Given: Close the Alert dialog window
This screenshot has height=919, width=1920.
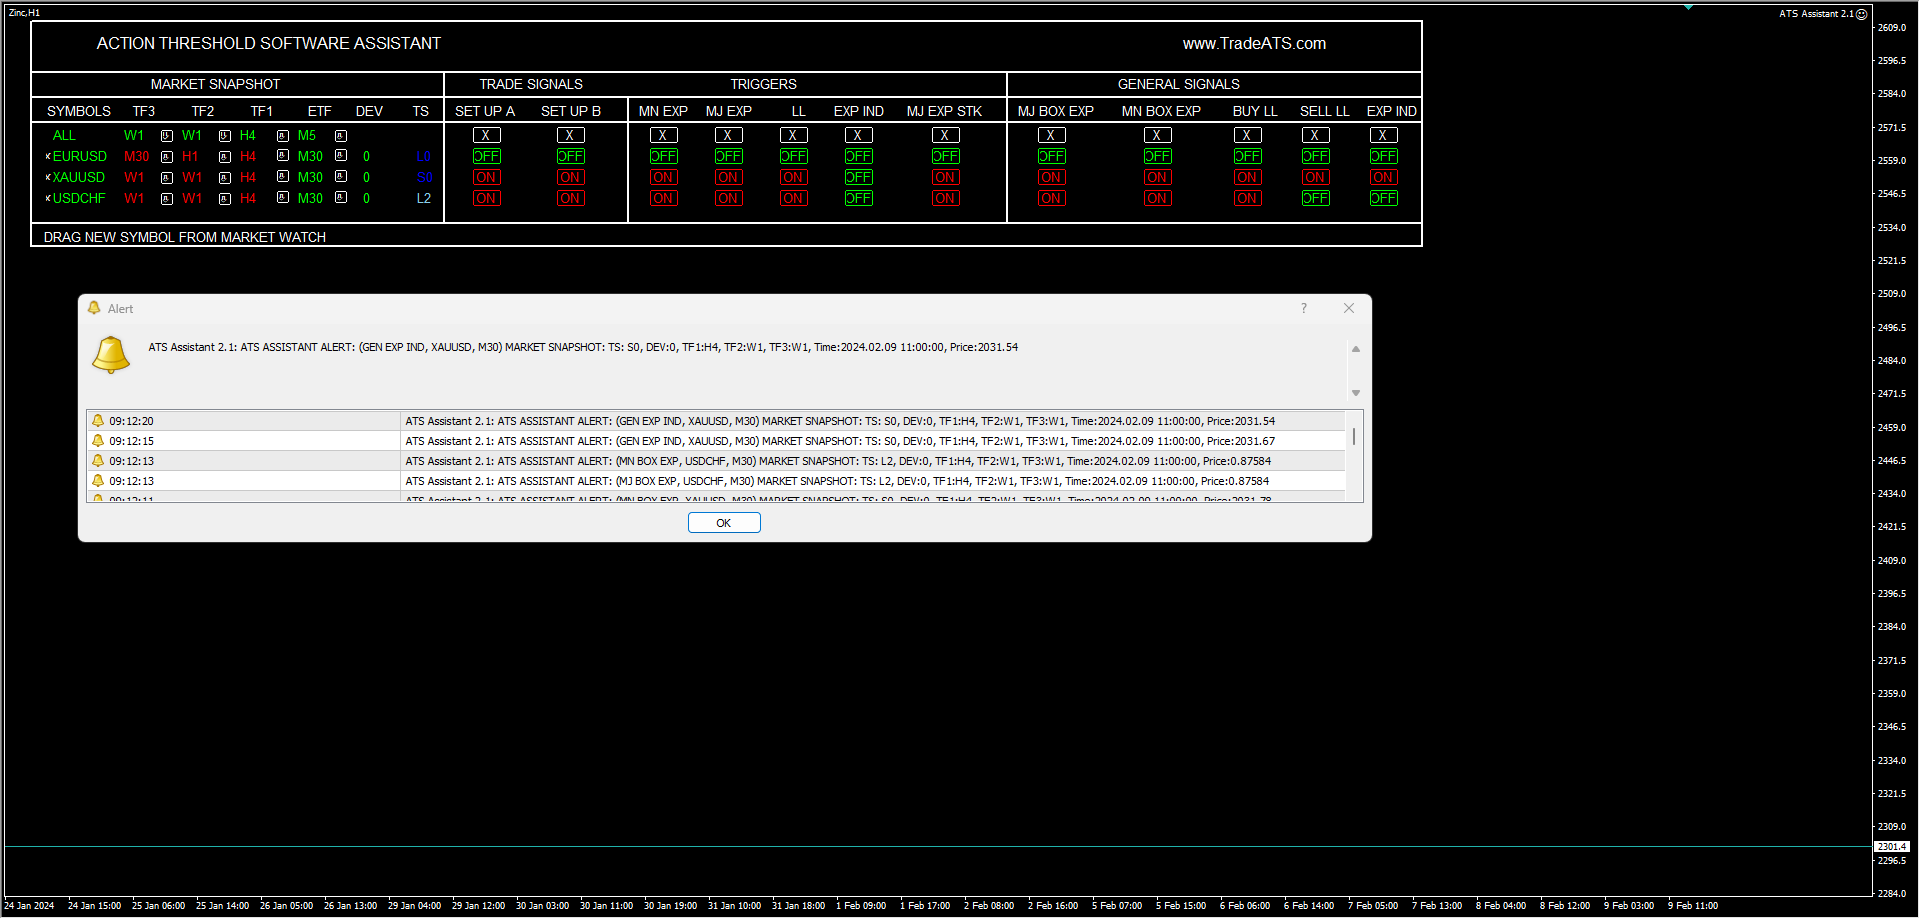Looking at the screenshot, I should (x=1349, y=308).
